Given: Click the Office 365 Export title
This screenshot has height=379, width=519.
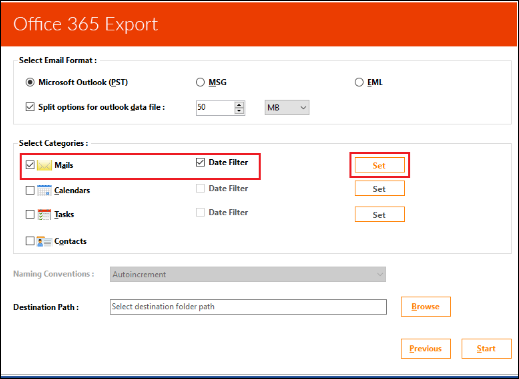Looking at the screenshot, I should click(86, 24).
